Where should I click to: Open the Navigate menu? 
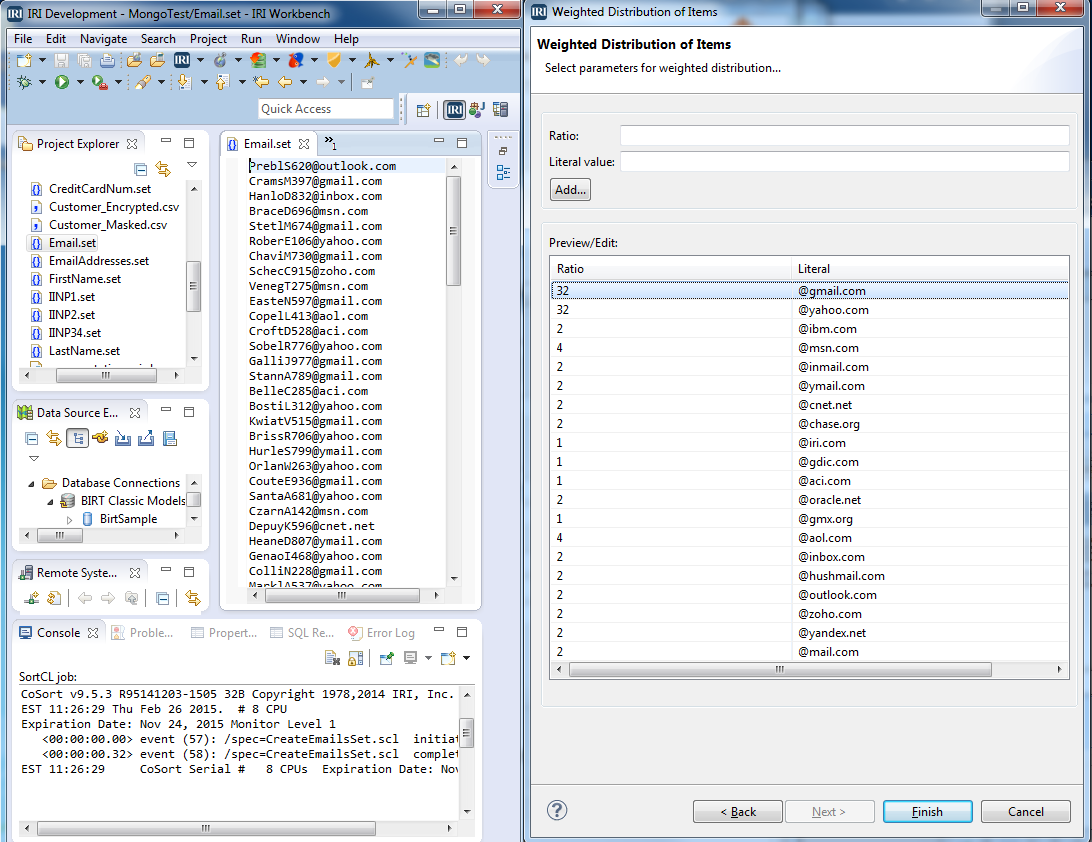pyautogui.click(x=103, y=39)
